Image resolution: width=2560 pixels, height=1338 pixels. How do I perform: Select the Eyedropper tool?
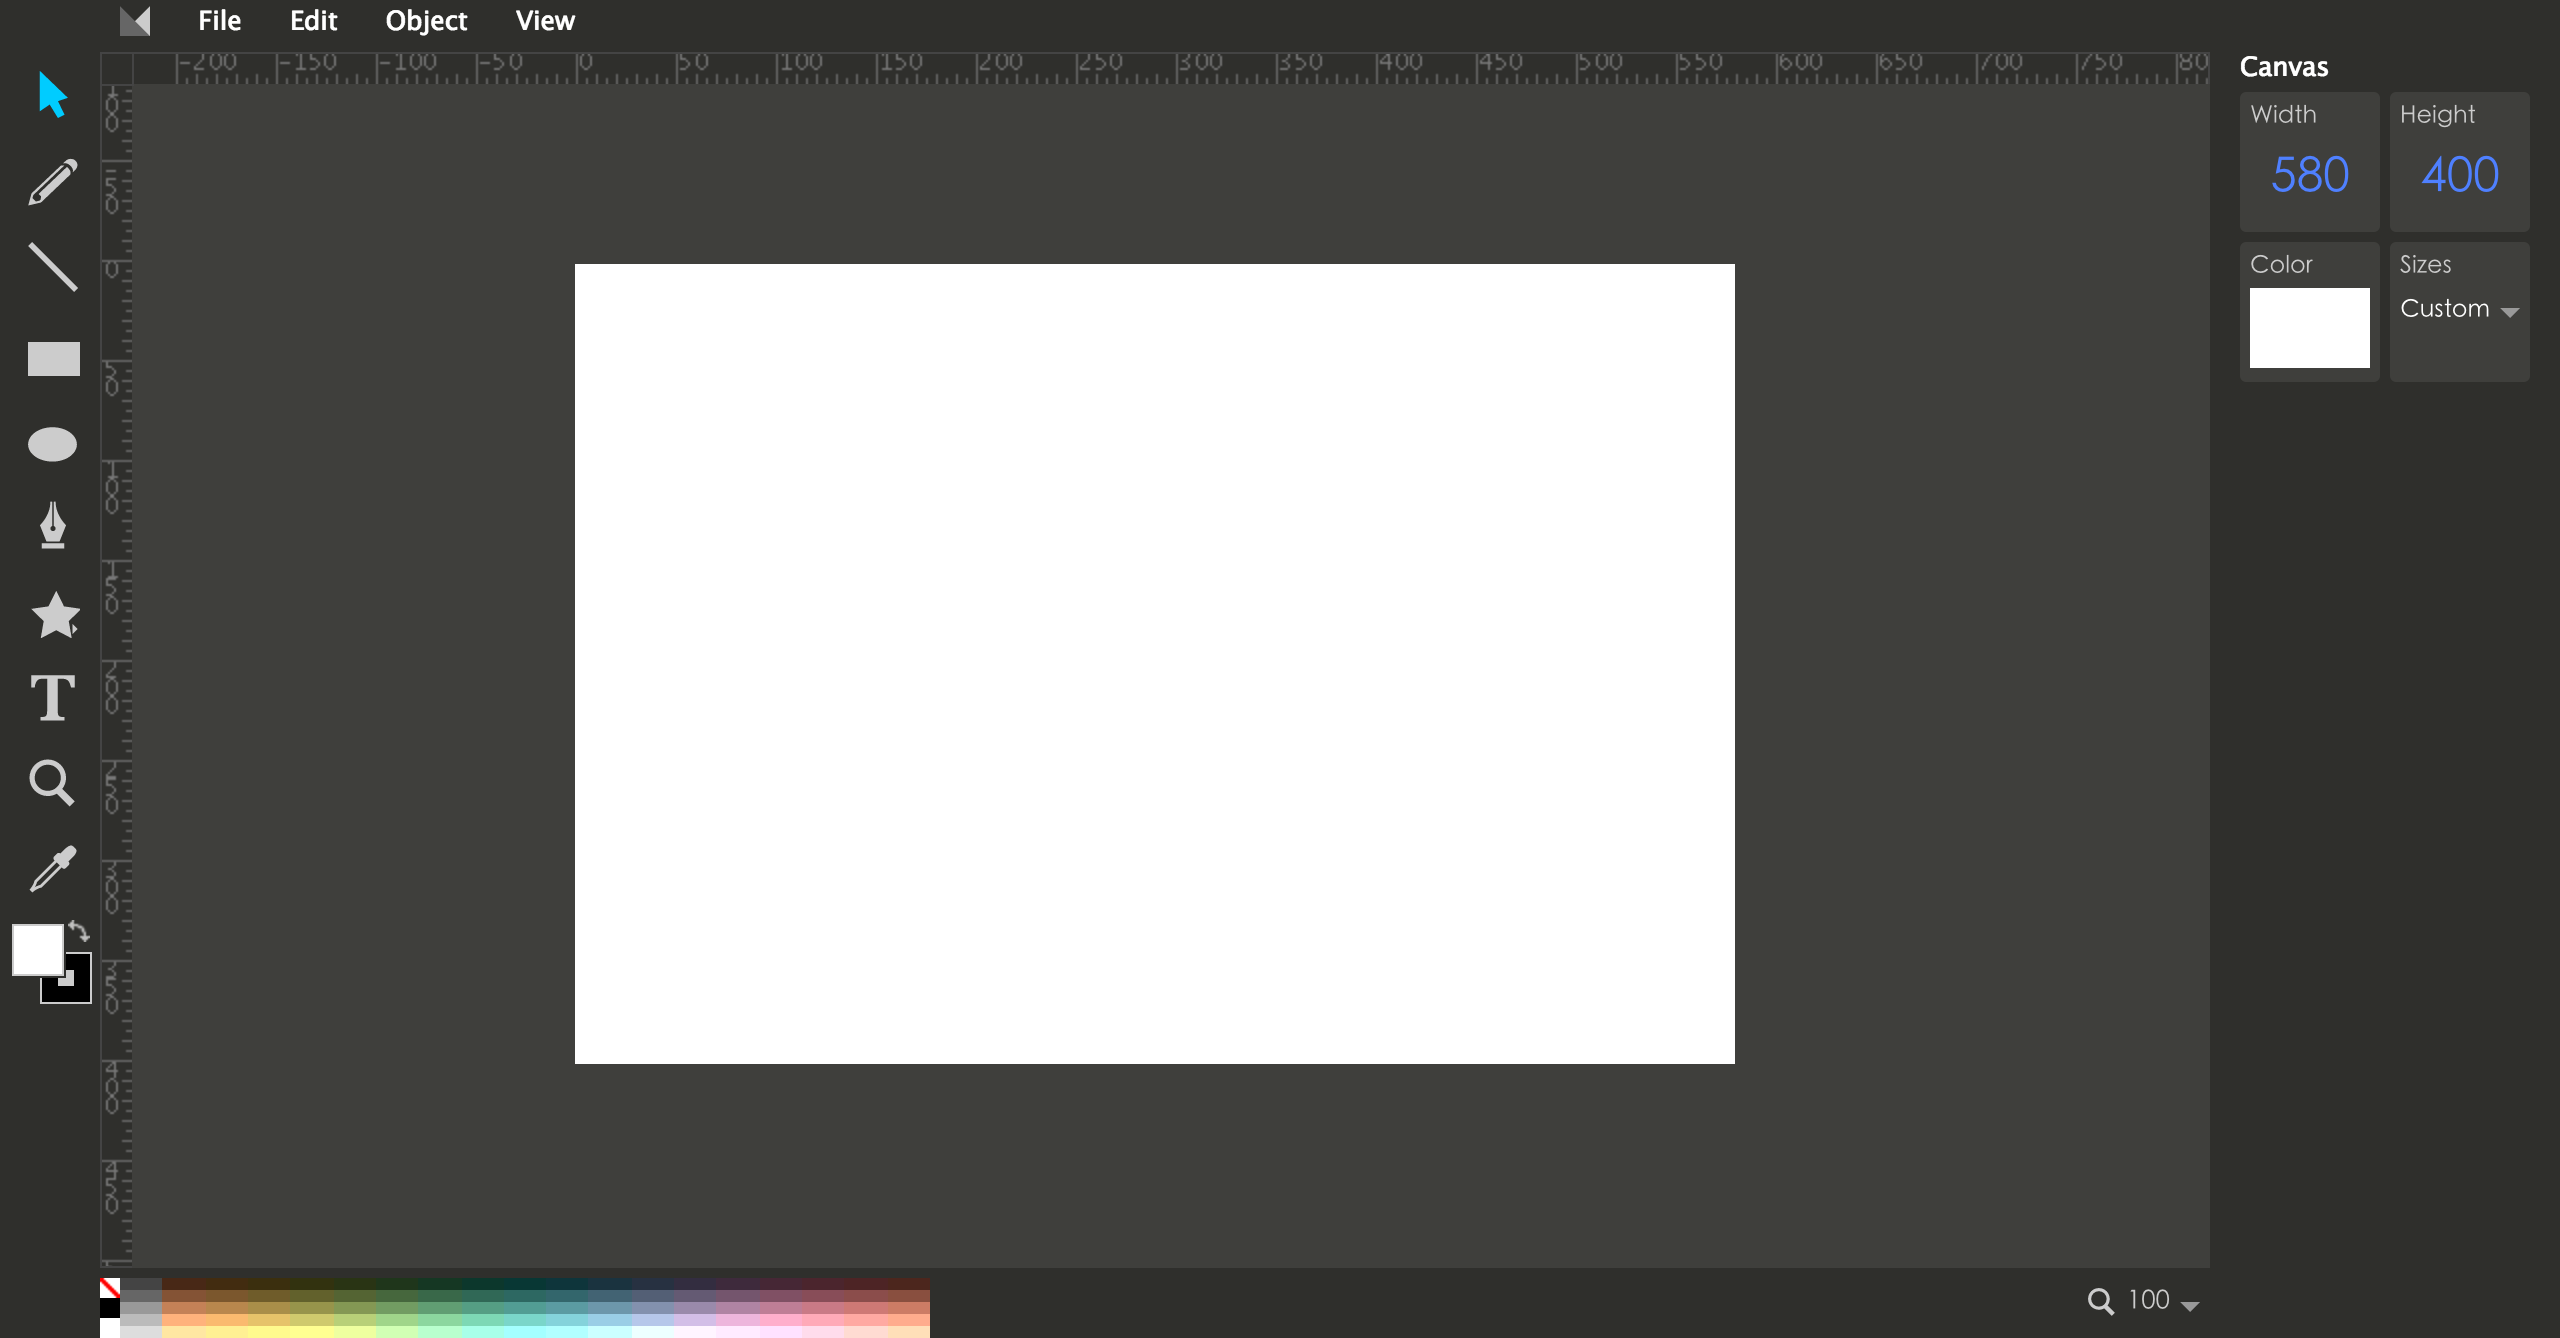[51, 869]
